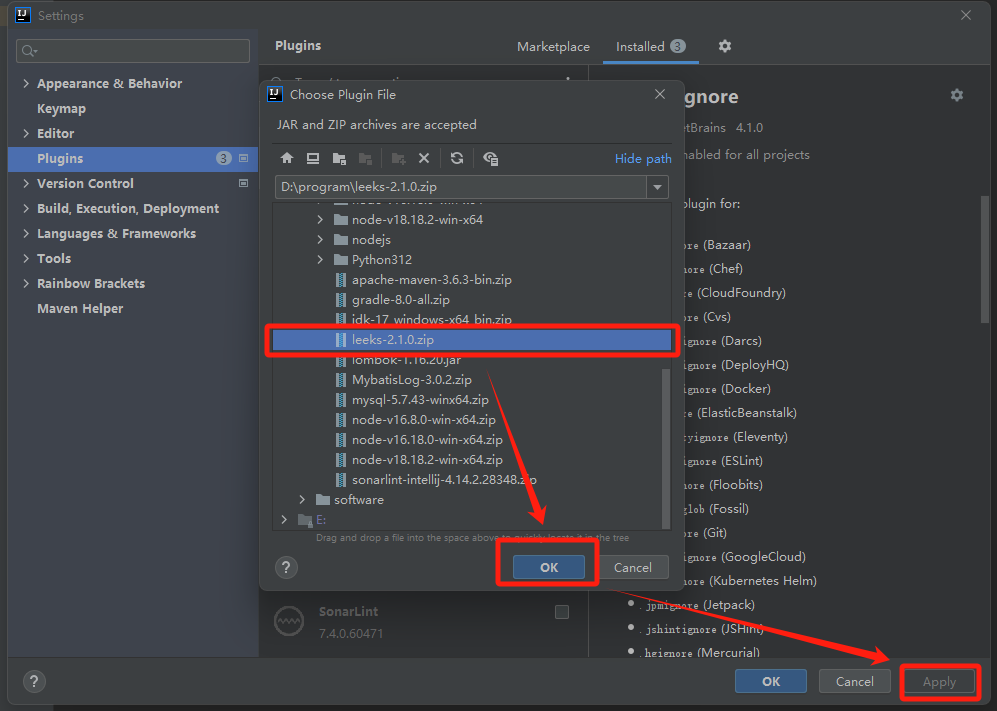Cancel the Choose Plugin File dialog
The height and width of the screenshot is (711, 997).
tap(633, 567)
